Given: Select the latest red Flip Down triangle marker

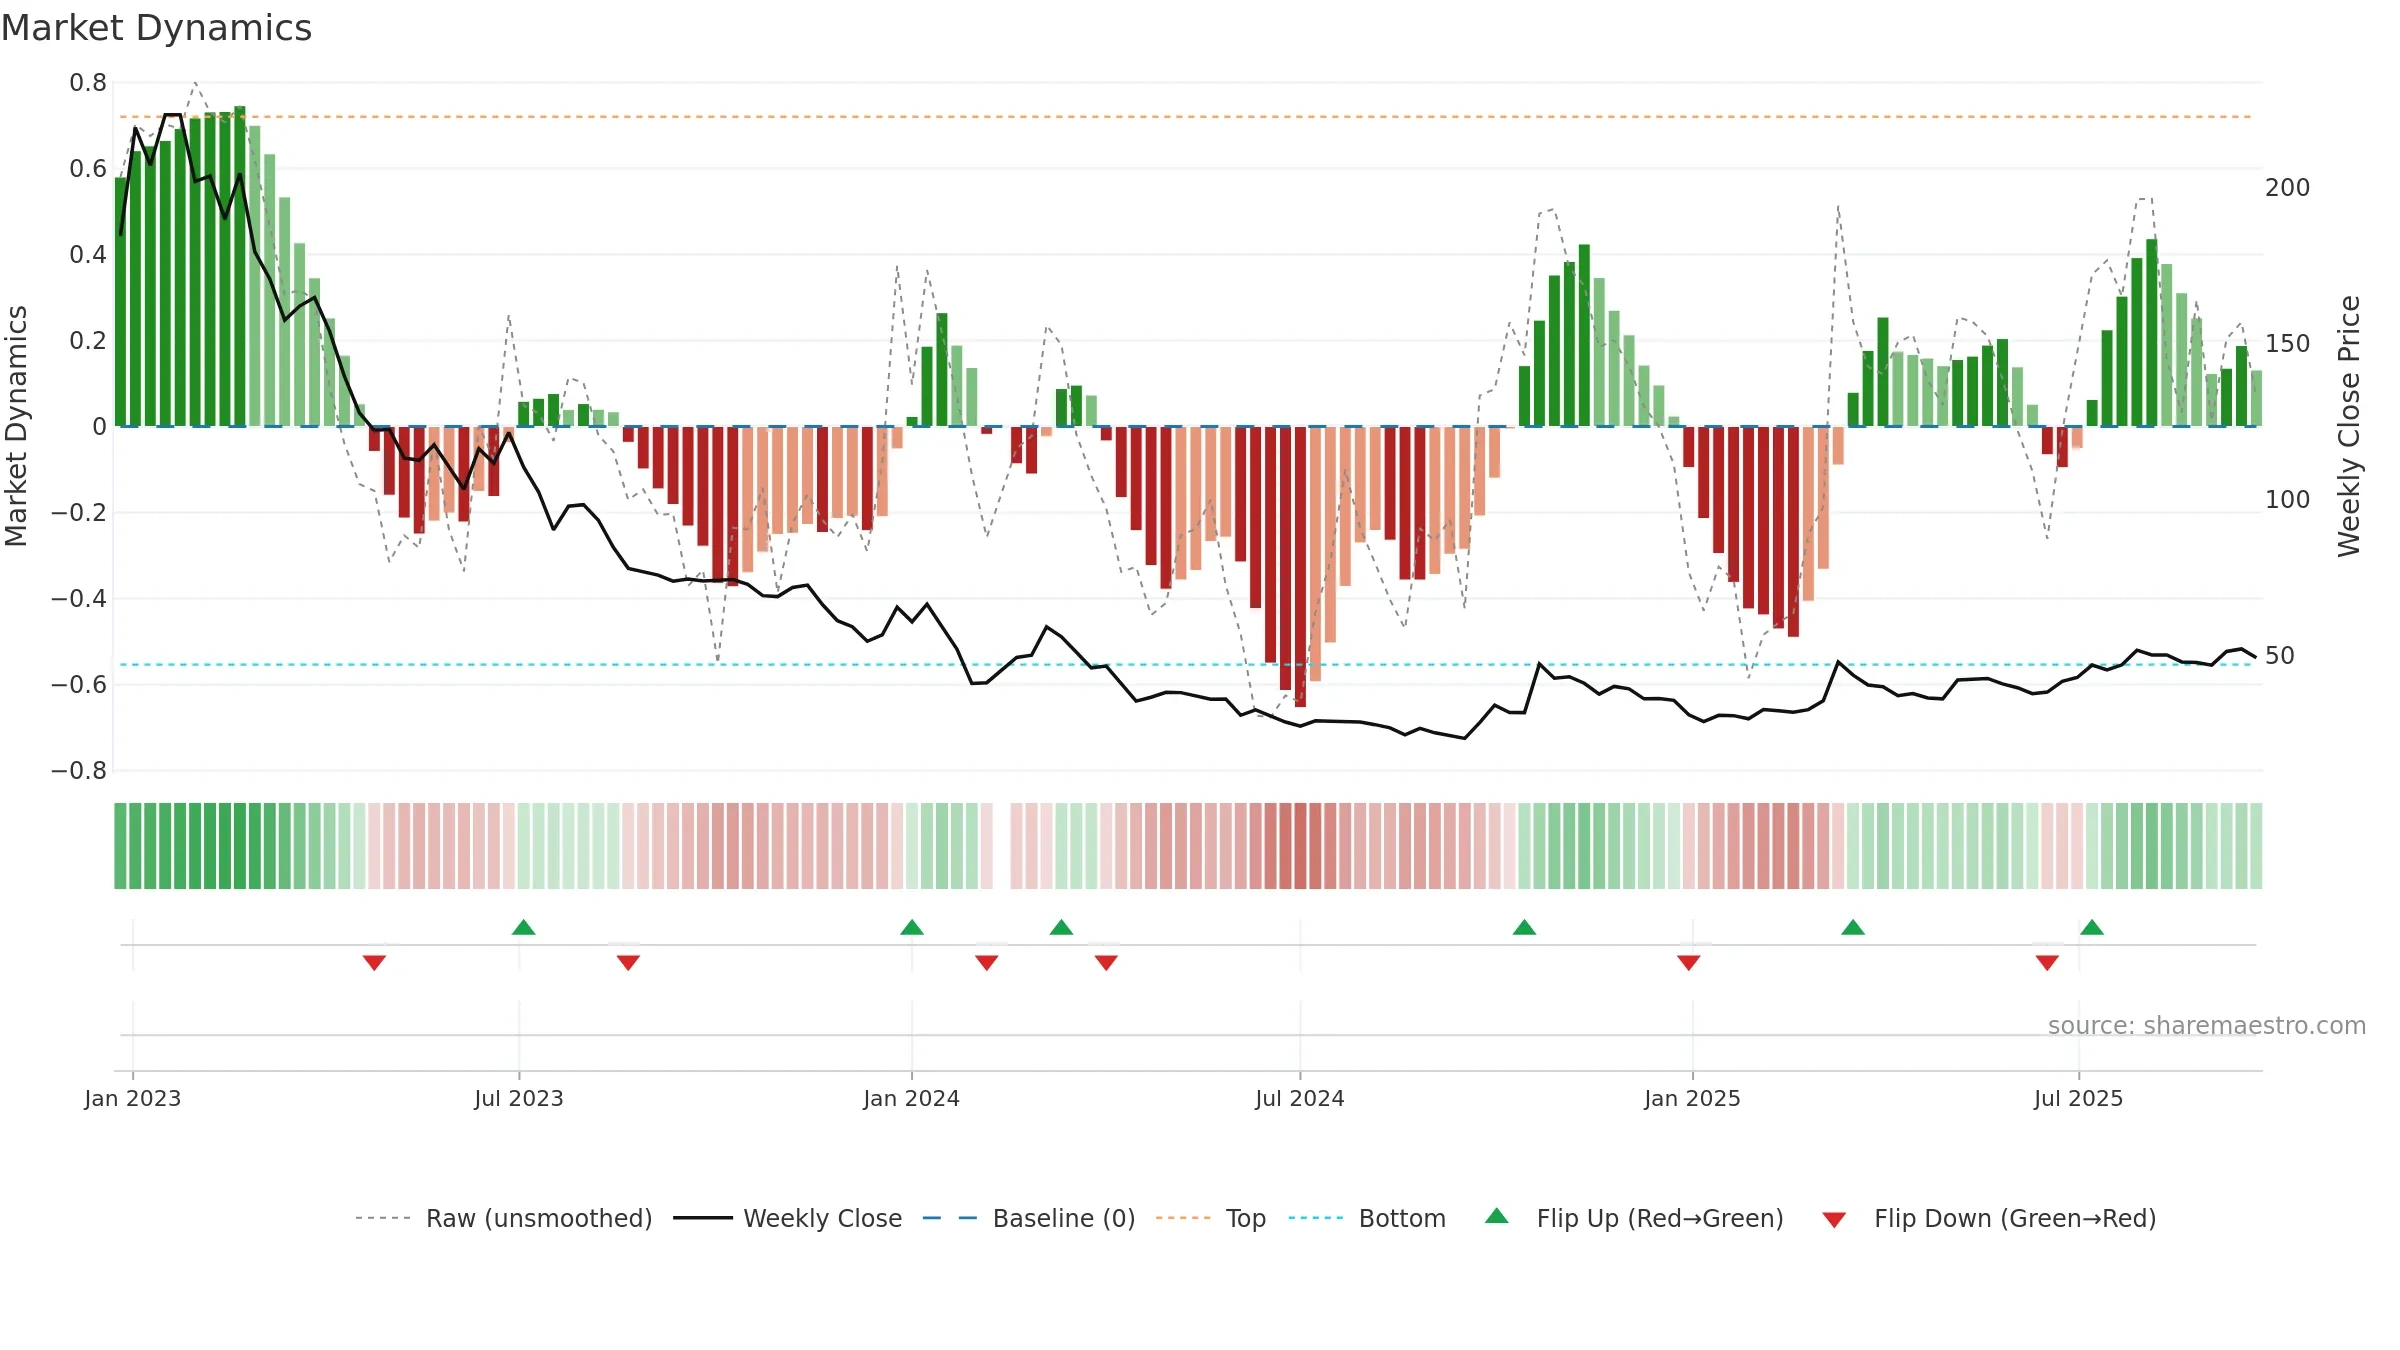Looking at the screenshot, I should click(x=2047, y=963).
